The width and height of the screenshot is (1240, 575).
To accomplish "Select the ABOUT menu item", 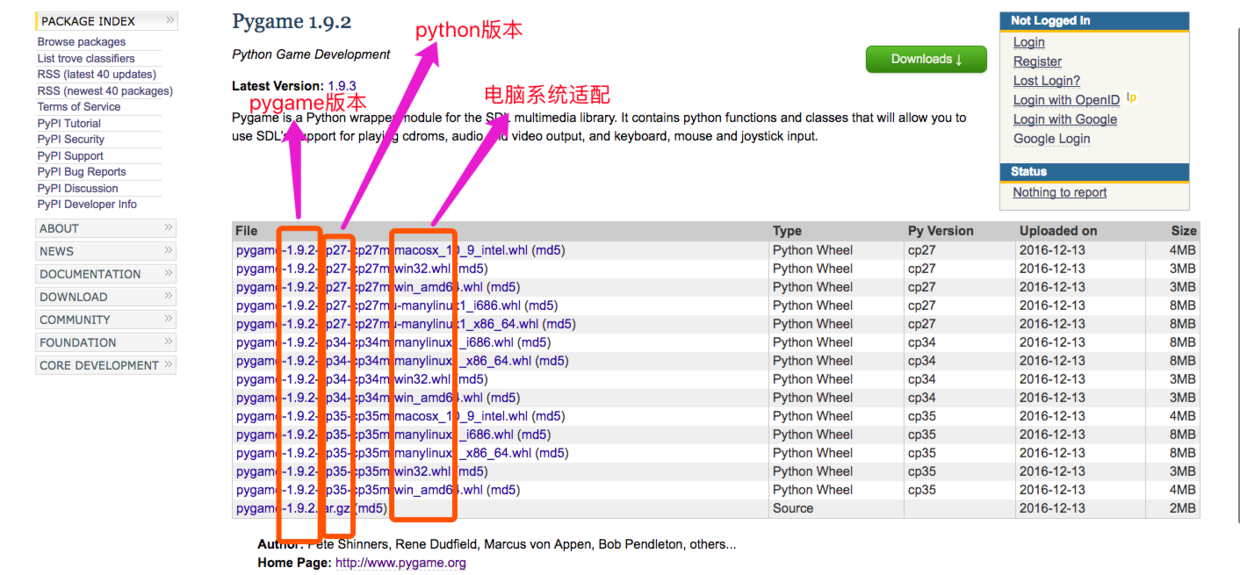I will pyautogui.click(x=59, y=228).
